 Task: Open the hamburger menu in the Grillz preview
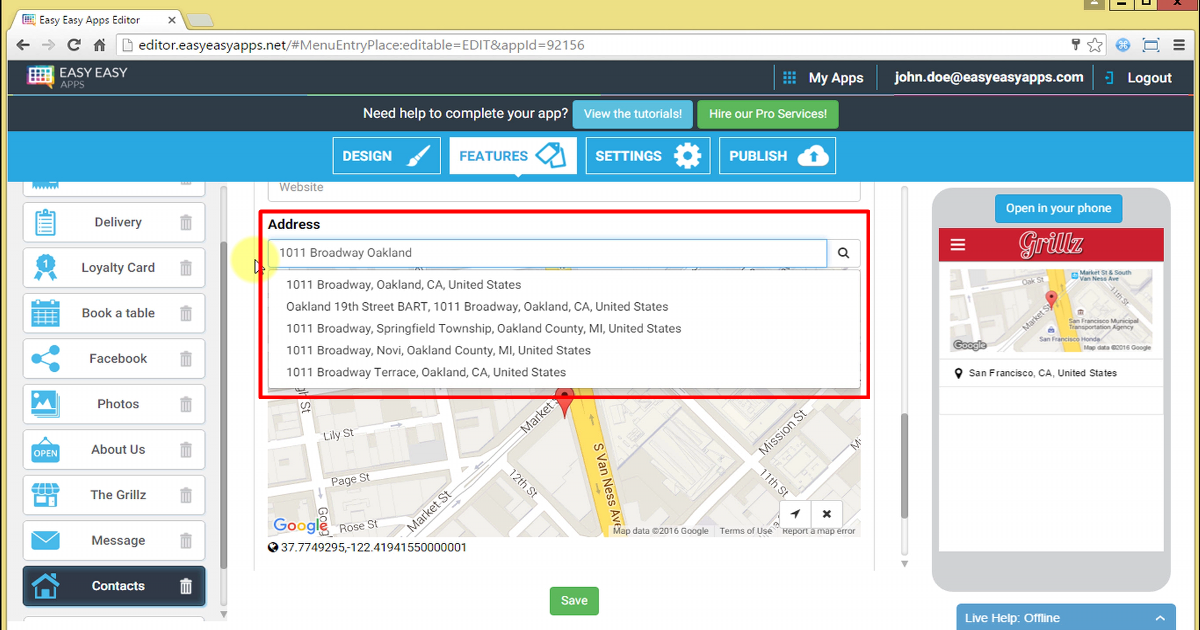pos(958,244)
